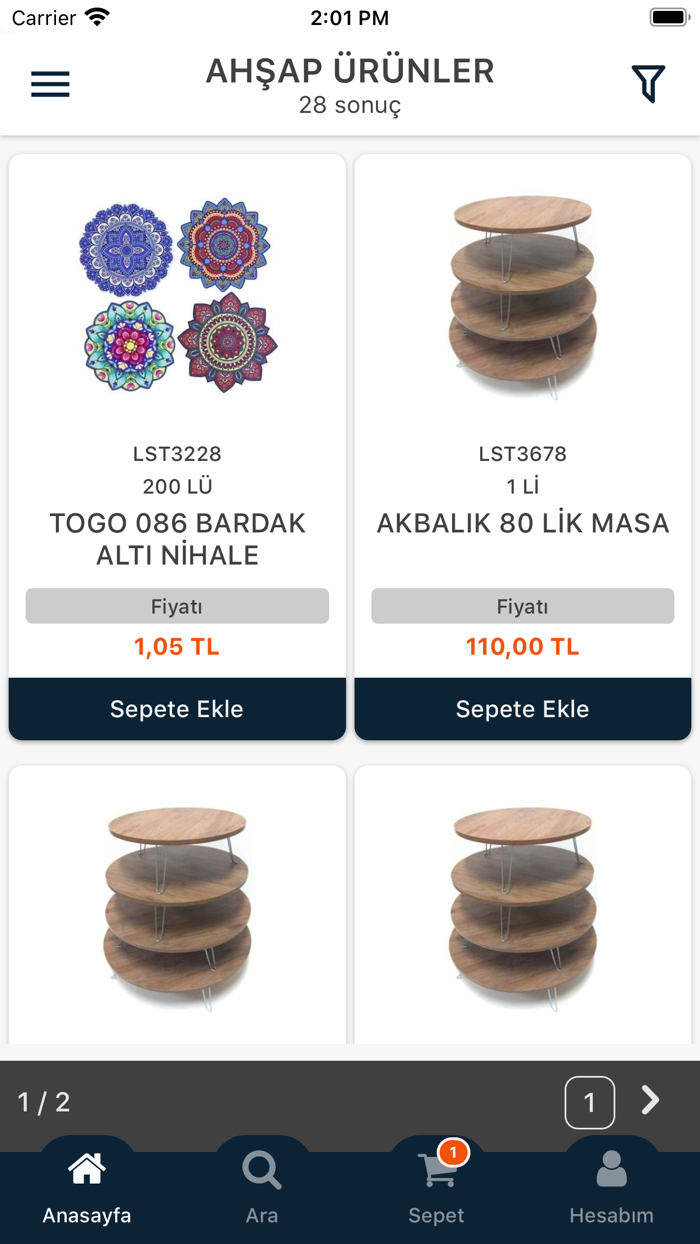Open product LST3228 details

[x=177, y=453]
